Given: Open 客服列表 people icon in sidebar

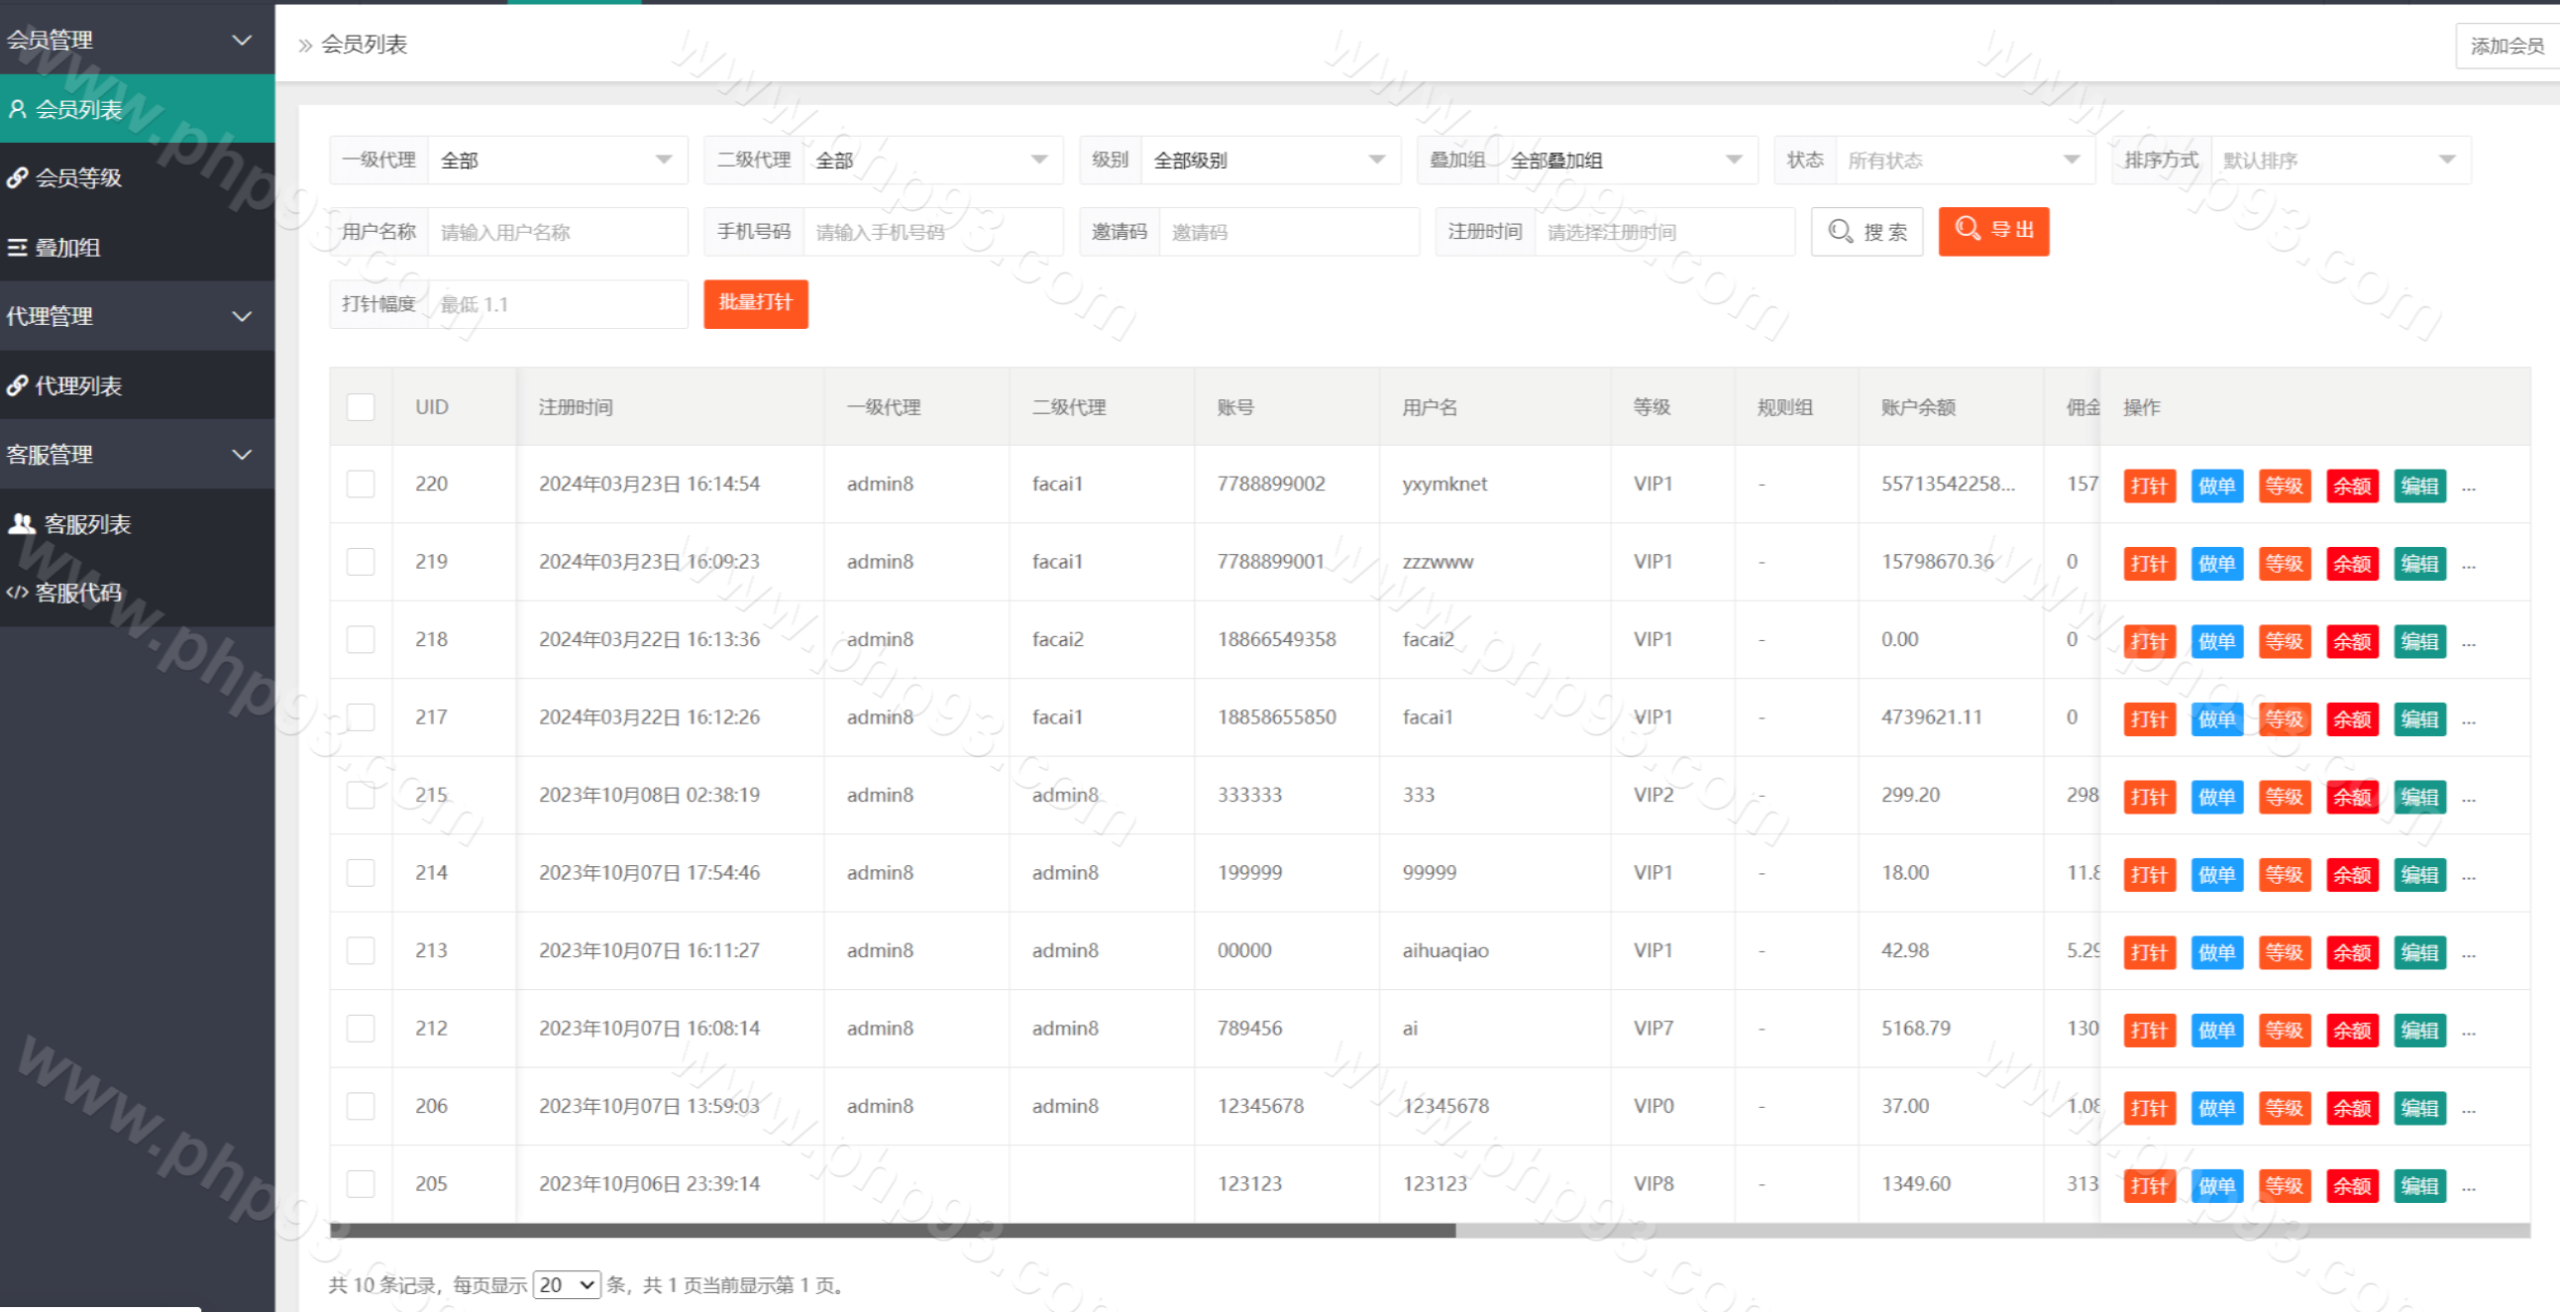Looking at the screenshot, I should 21,523.
